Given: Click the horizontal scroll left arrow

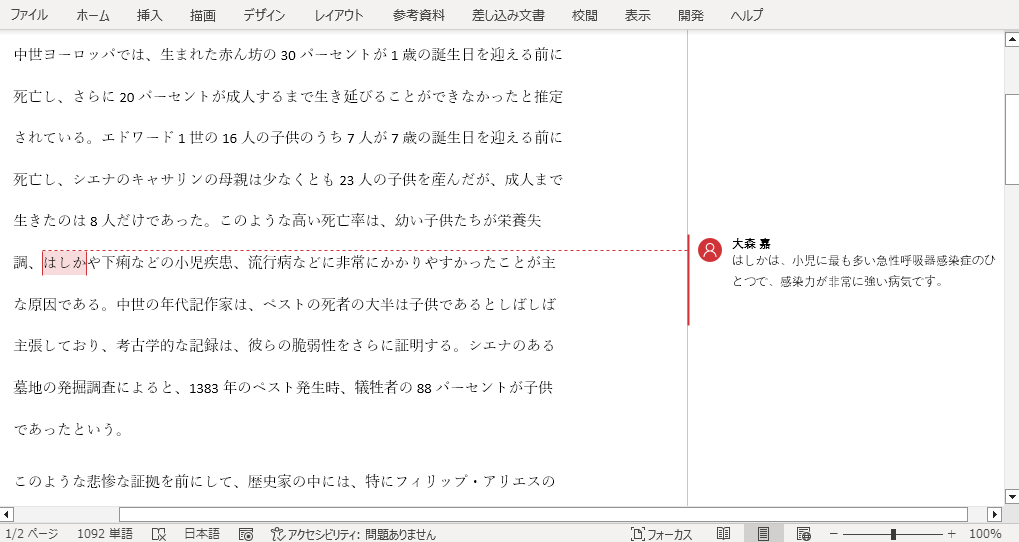Looking at the screenshot, I should pos(6,515).
